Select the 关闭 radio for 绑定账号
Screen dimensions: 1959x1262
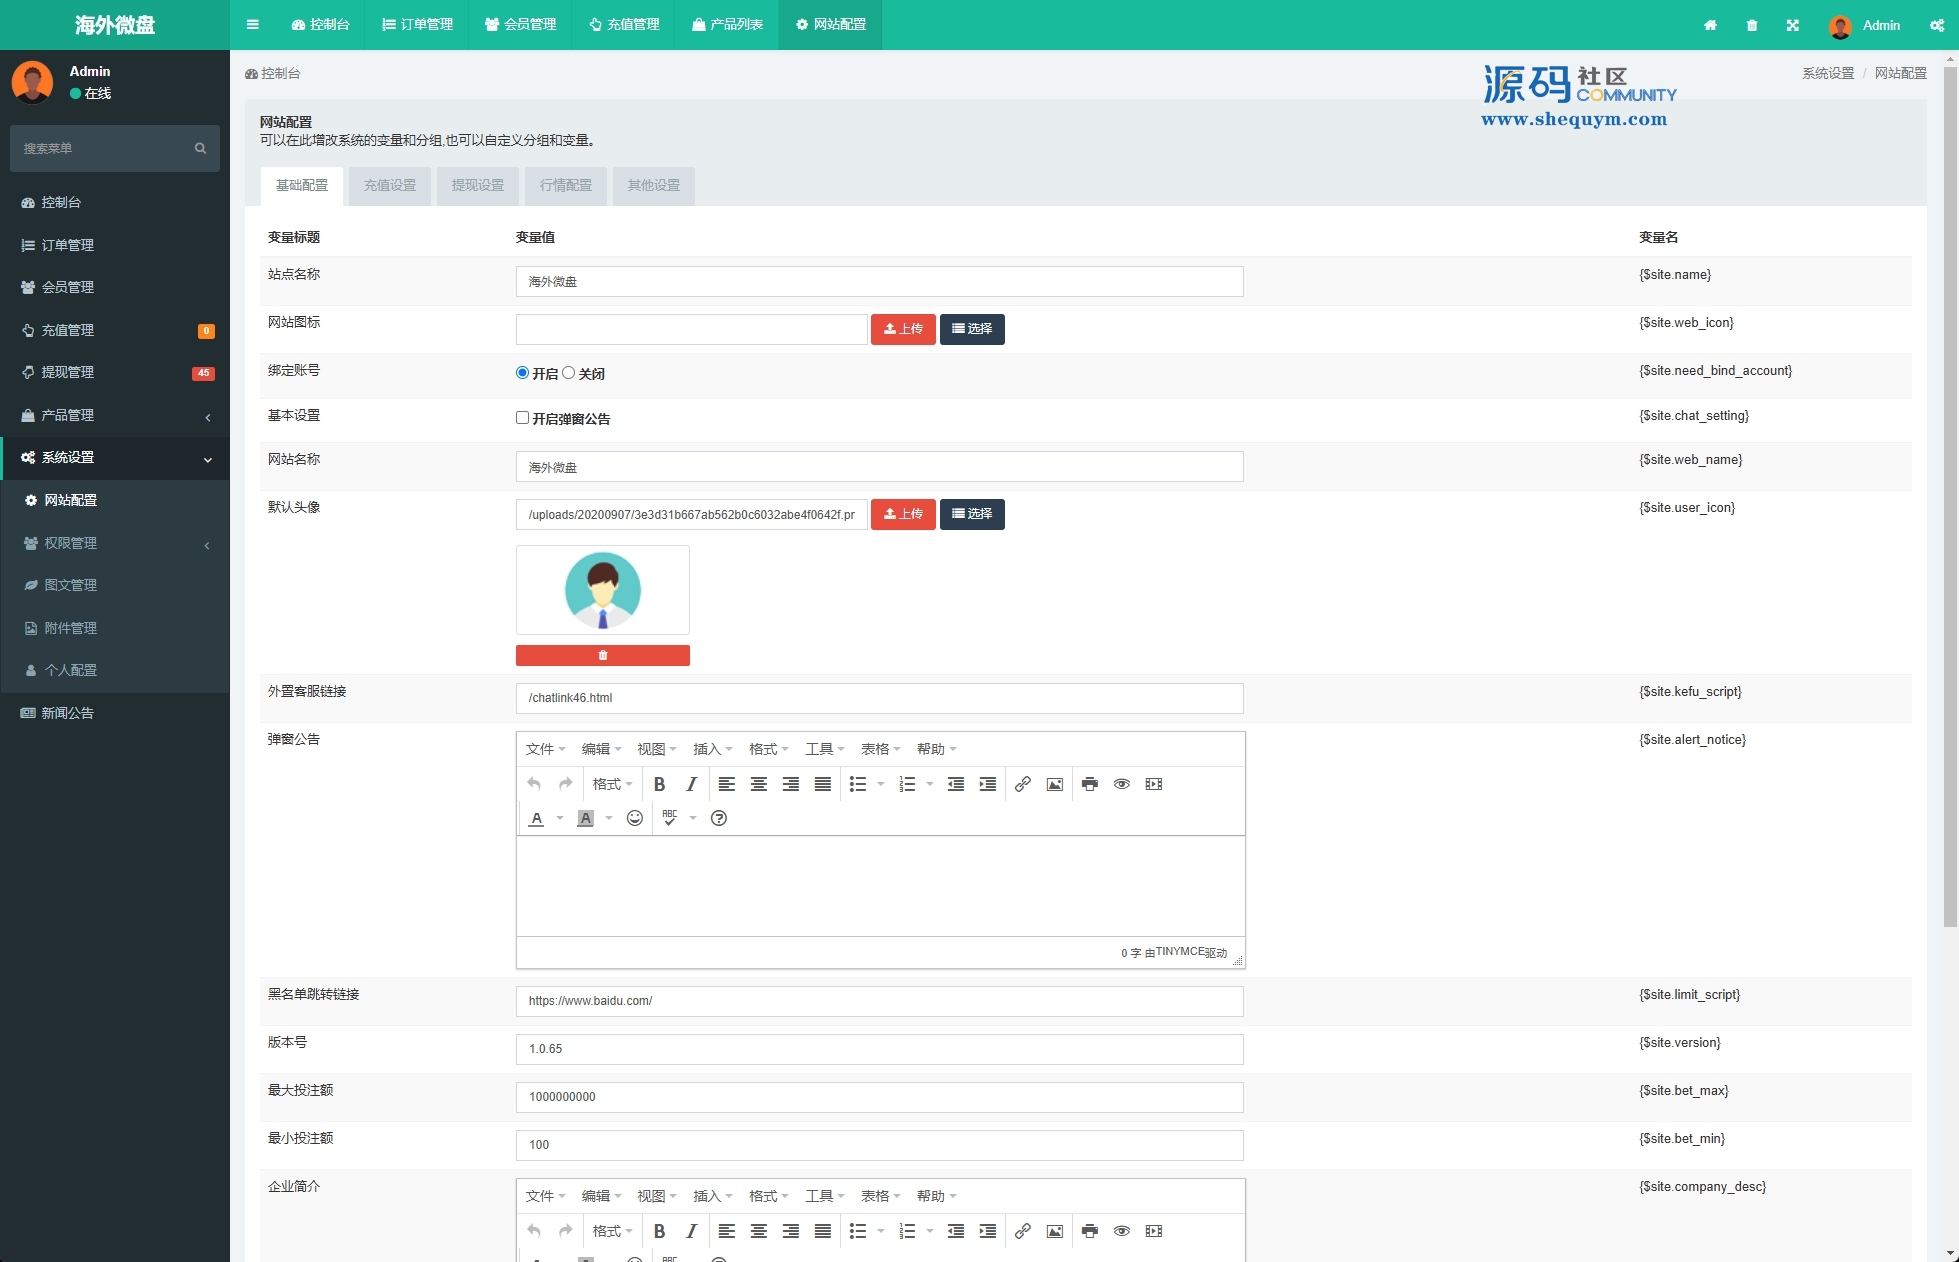569,373
